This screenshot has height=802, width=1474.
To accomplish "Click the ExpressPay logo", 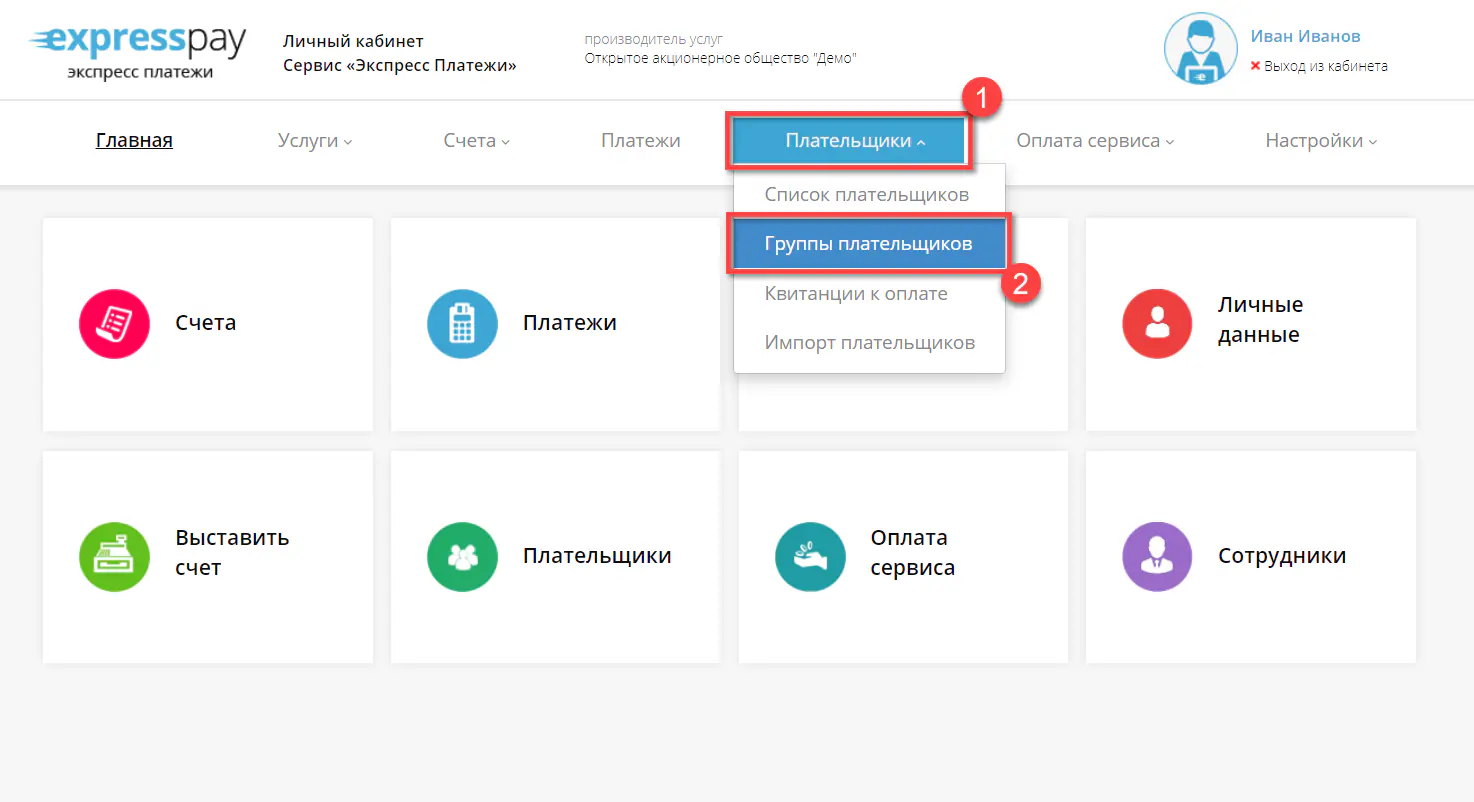I will [x=138, y=50].
